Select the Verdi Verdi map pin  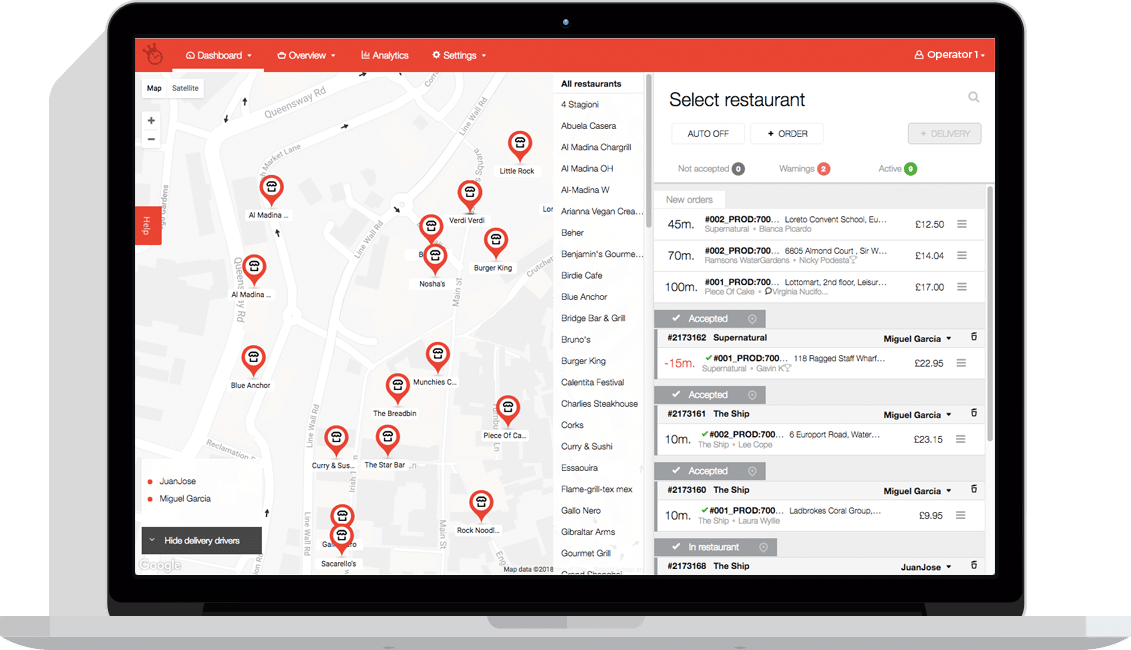tap(470, 196)
